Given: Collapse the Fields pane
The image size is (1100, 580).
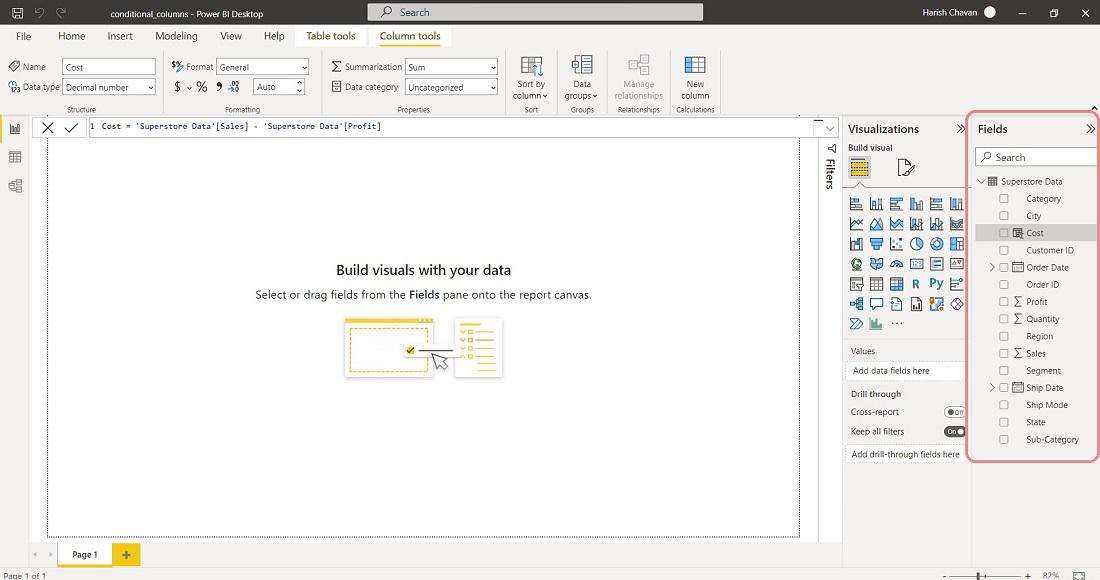Looking at the screenshot, I should coord(1089,129).
